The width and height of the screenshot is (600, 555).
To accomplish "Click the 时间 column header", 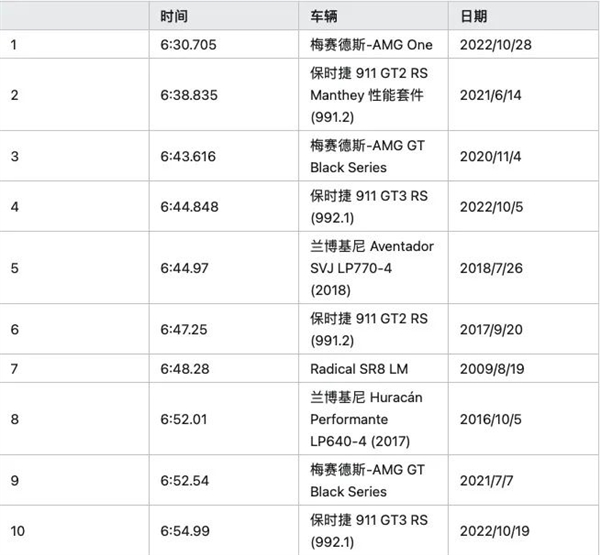I will click(x=173, y=17).
